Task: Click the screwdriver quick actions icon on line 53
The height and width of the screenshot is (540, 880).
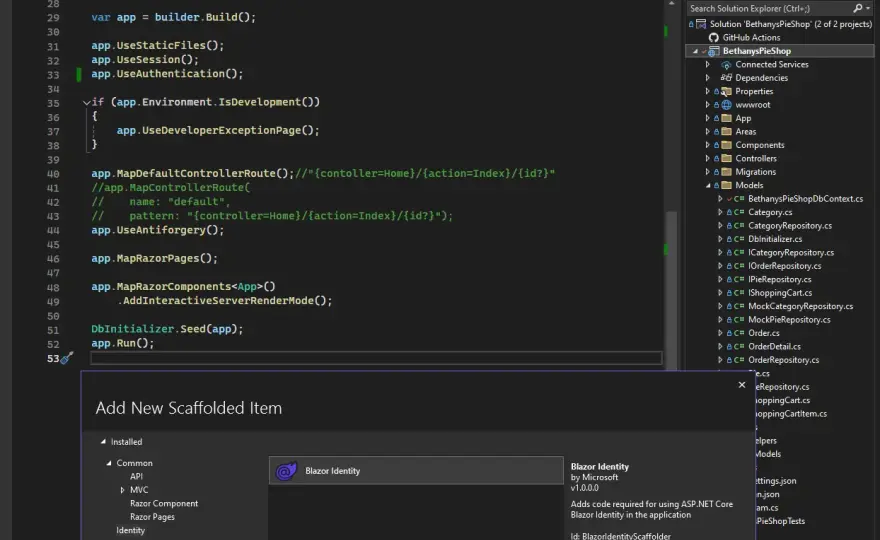Action: 67,358
